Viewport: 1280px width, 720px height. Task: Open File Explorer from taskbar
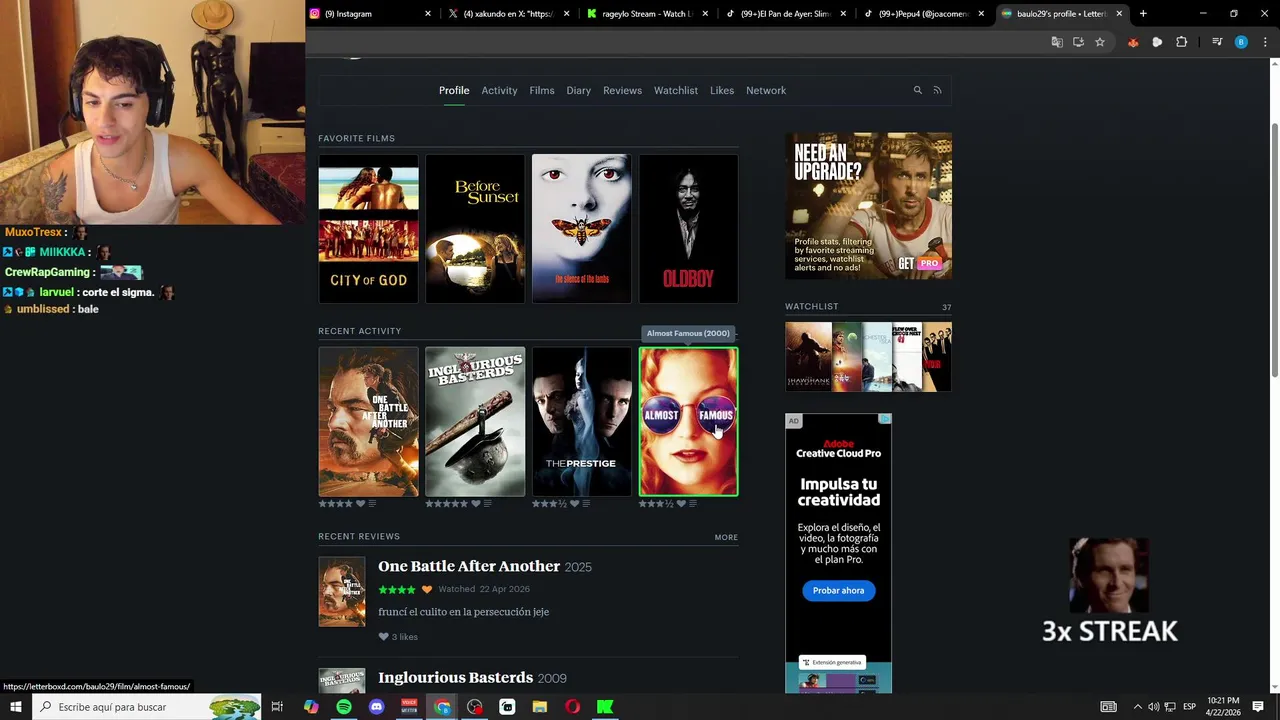pos(540,707)
